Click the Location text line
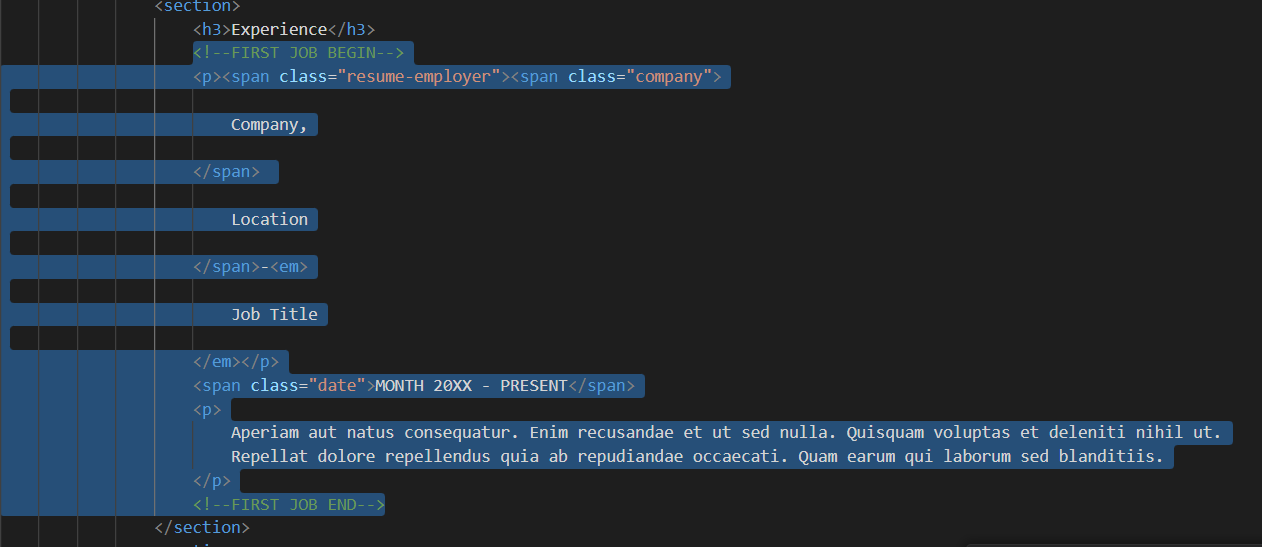Image resolution: width=1262 pixels, height=547 pixels. [x=269, y=219]
